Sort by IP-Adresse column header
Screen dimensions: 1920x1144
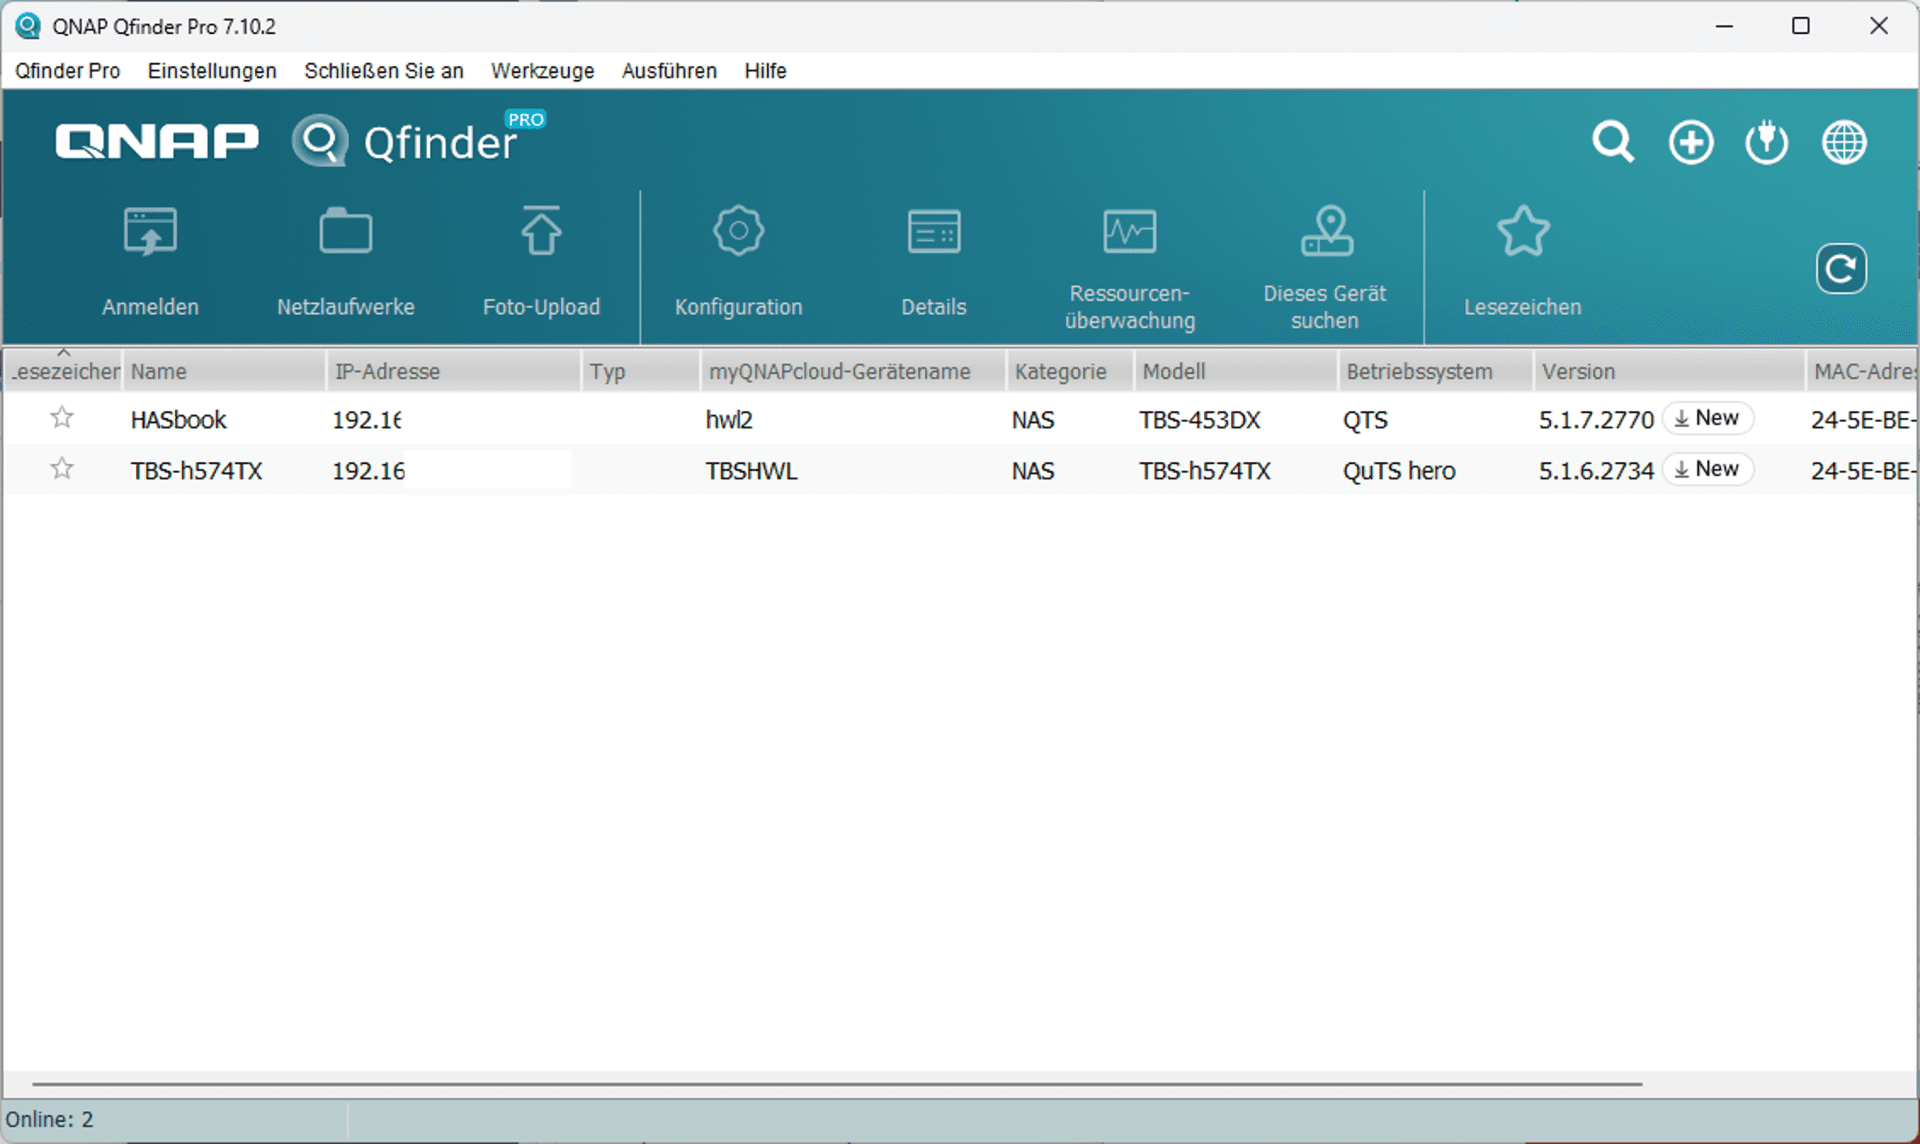[x=454, y=371]
